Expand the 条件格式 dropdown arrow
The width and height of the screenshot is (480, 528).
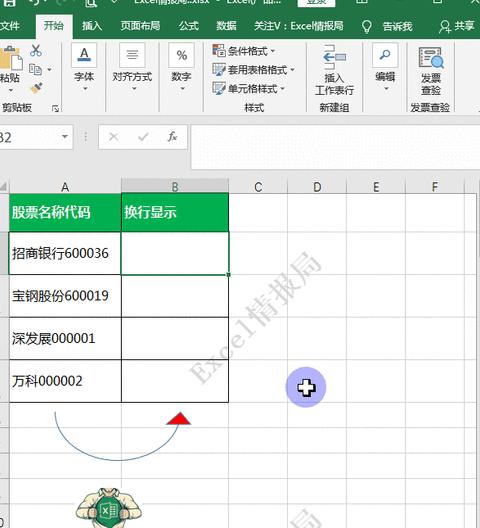point(273,51)
